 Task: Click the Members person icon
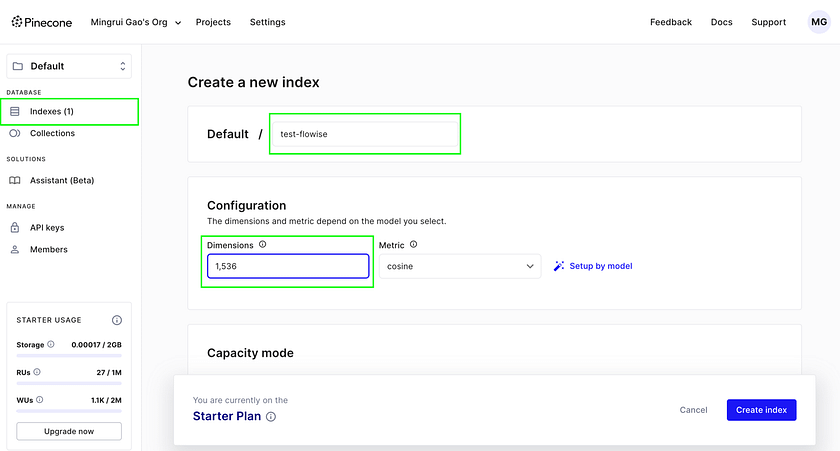click(15, 249)
